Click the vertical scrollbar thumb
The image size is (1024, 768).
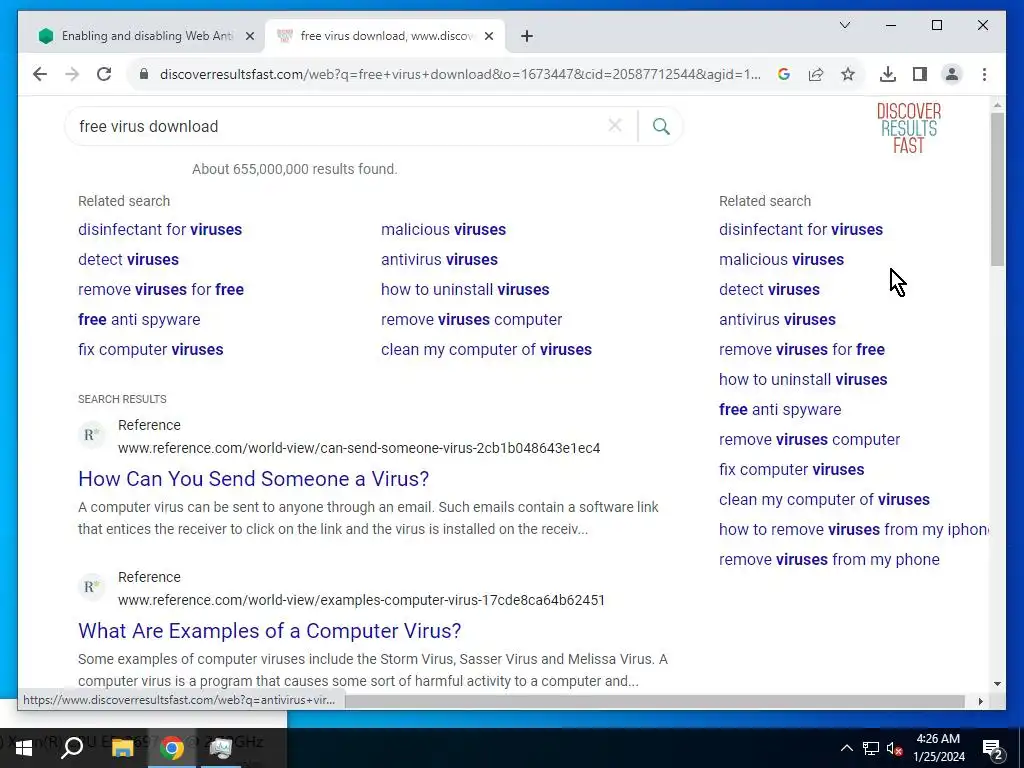click(997, 189)
